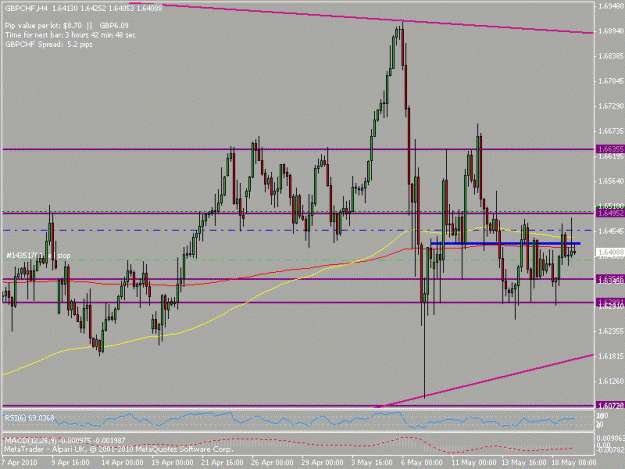Click the 1.61815 price axis label
The height and width of the screenshot is (469, 625).
(x=610, y=356)
